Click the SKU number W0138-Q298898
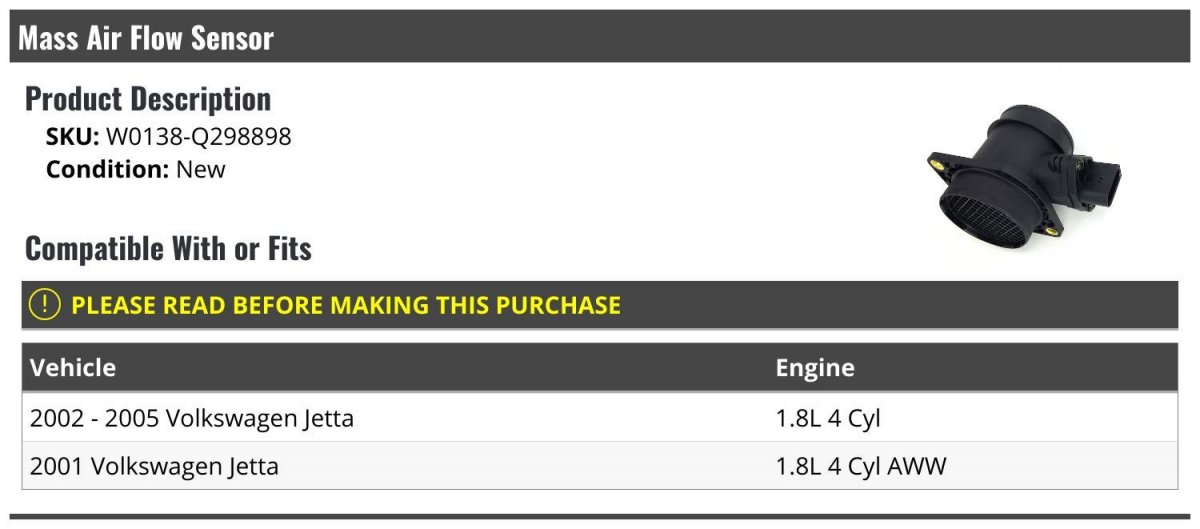Screen dimensions: 1200x529 tap(199, 136)
